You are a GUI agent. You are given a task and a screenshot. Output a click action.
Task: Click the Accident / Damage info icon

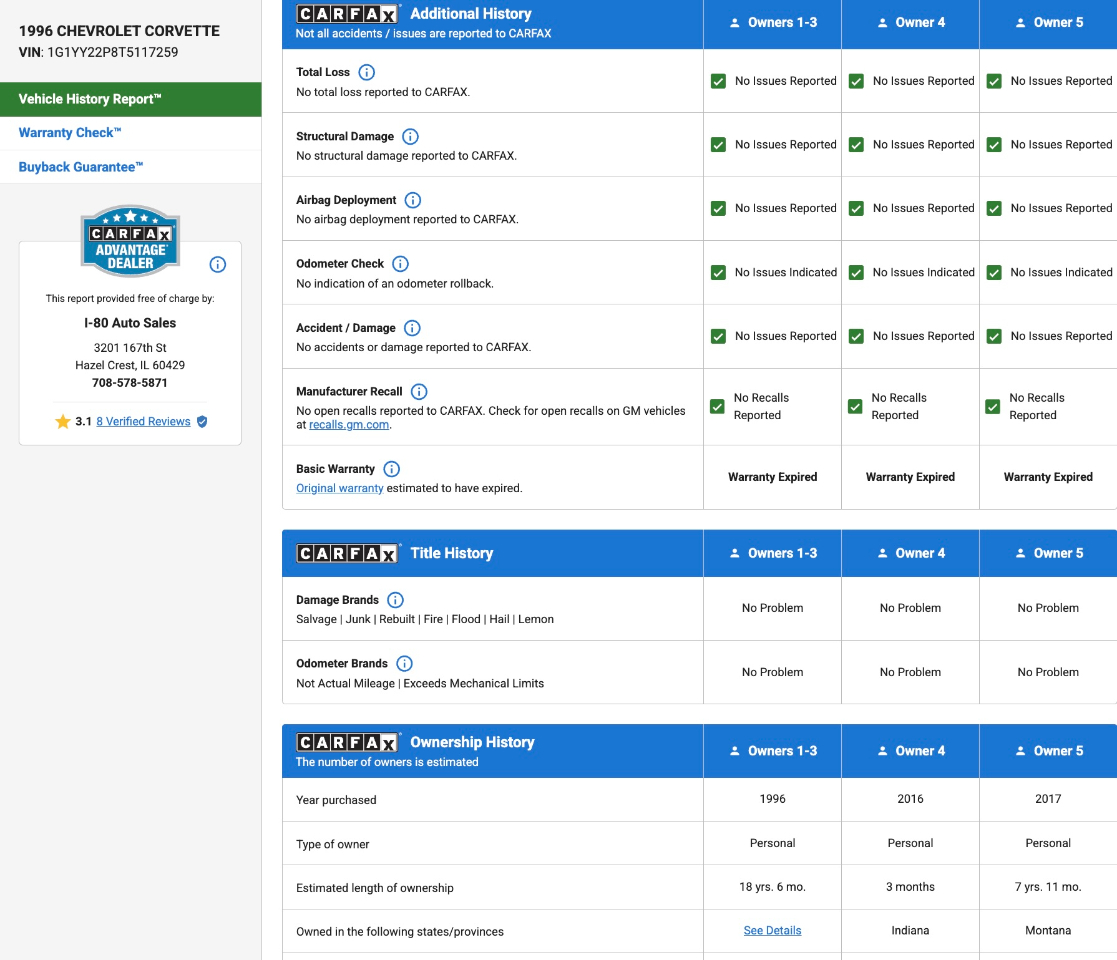pos(412,328)
